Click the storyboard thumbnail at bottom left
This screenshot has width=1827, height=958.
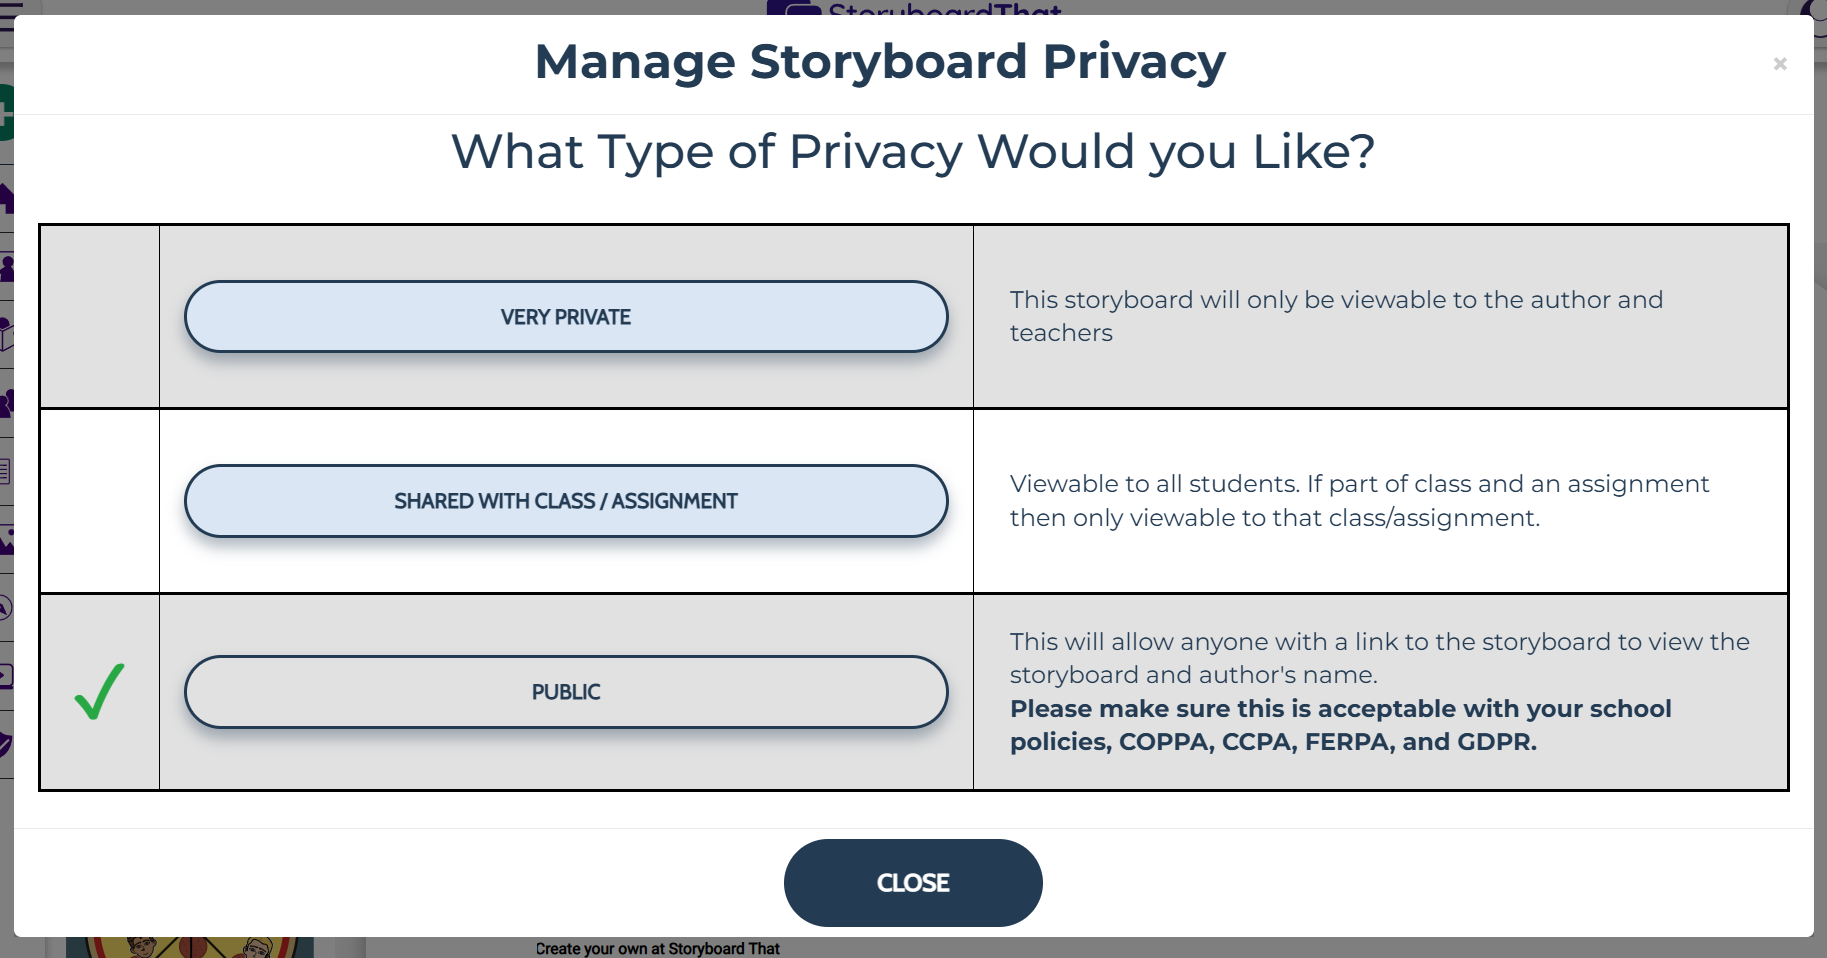click(190, 947)
